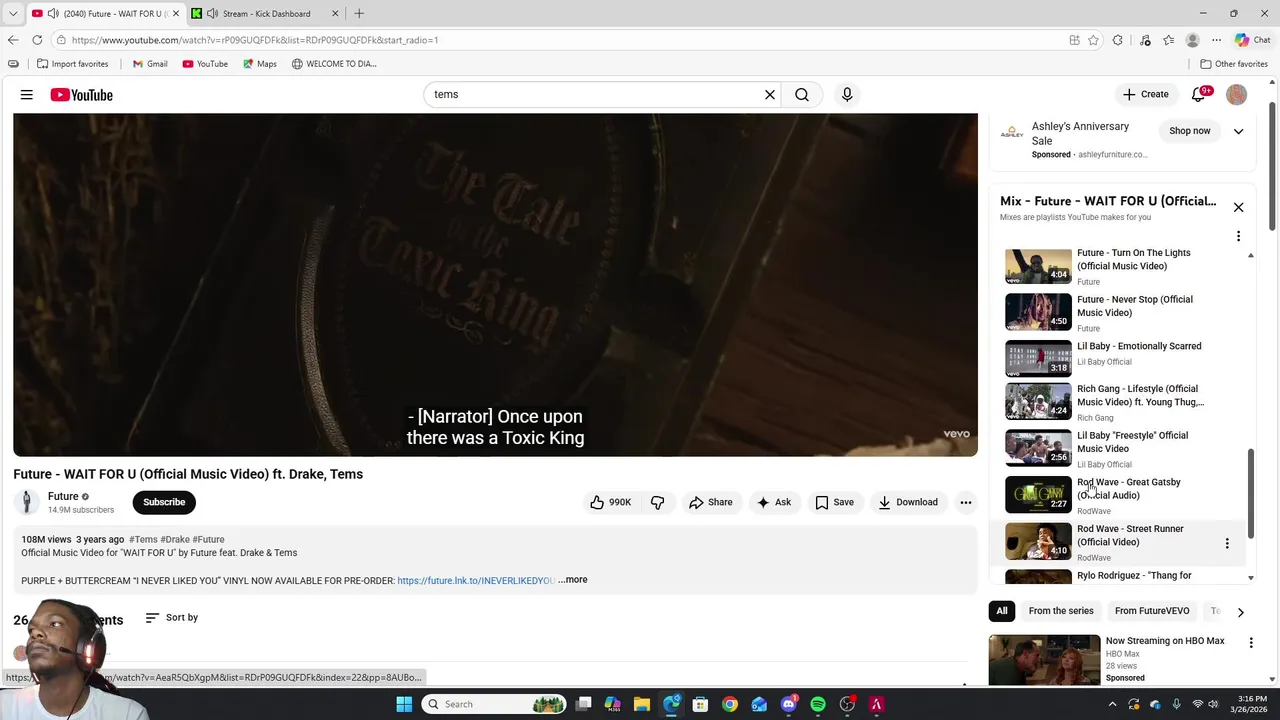Save video to playlist
Screen dimensions: 1280x720
click(x=835, y=502)
